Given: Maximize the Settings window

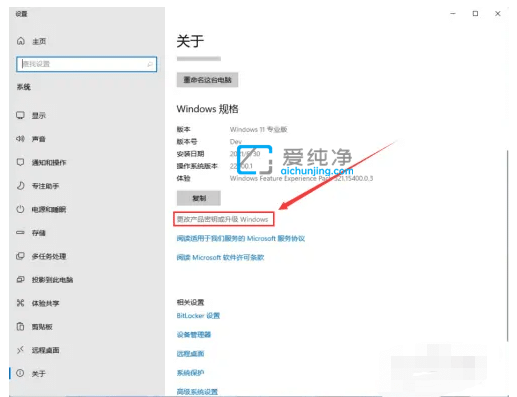Looking at the screenshot, I should [475, 13].
